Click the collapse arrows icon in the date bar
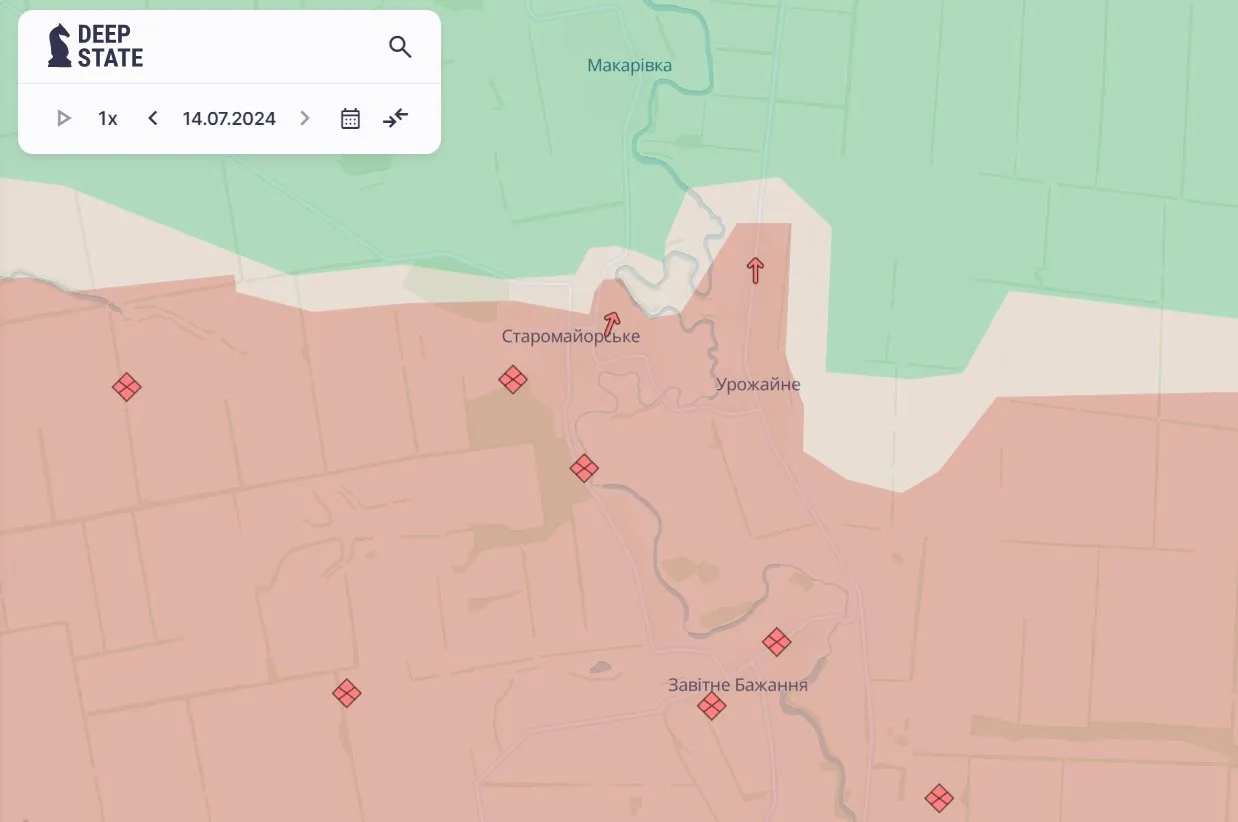1238x822 pixels. [x=396, y=119]
